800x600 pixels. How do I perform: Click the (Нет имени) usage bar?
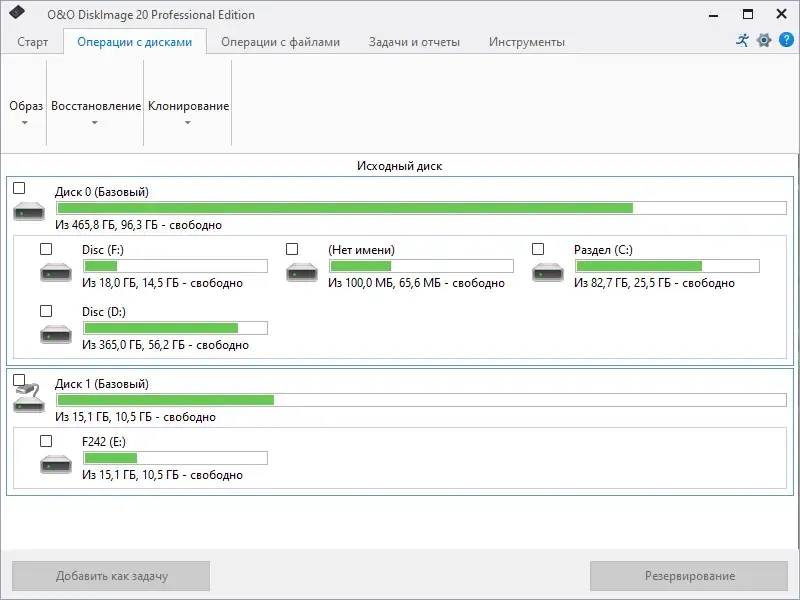pos(421,266)
